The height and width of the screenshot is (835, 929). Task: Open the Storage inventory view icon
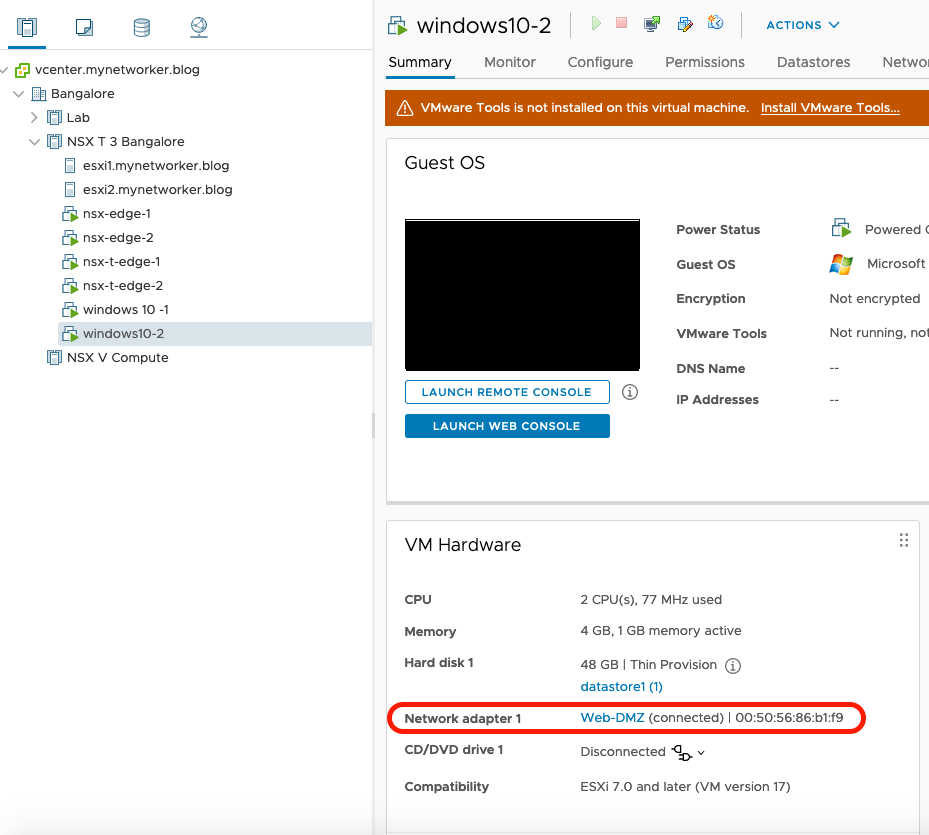(x=142, y=27)
